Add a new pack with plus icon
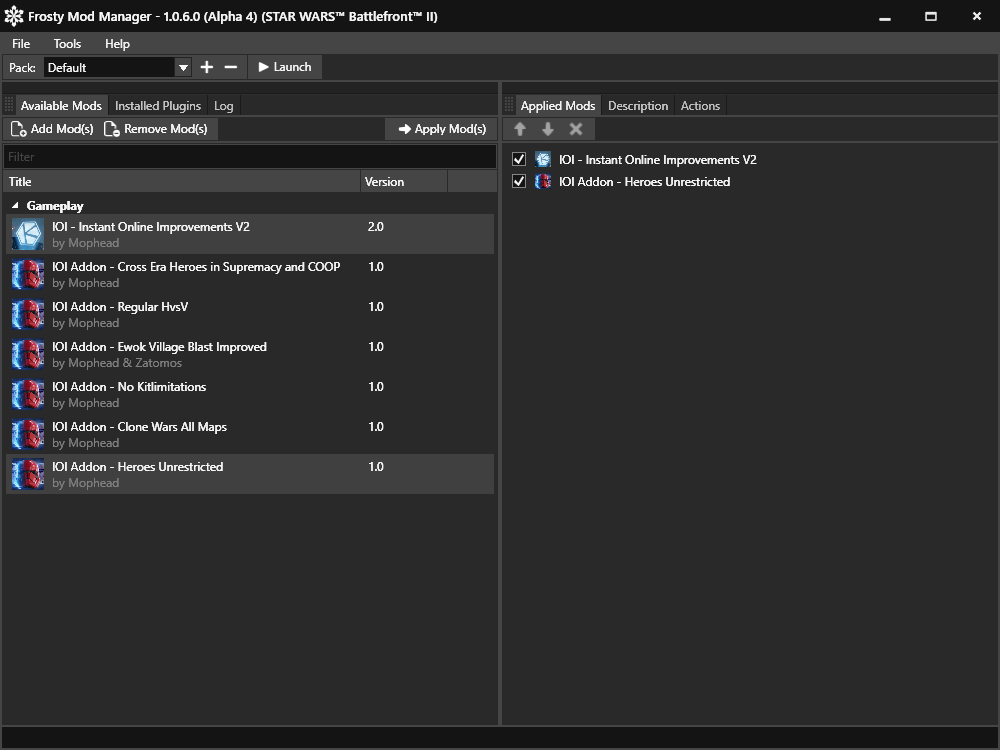1000x750 pixels. [x=207, y=67]
